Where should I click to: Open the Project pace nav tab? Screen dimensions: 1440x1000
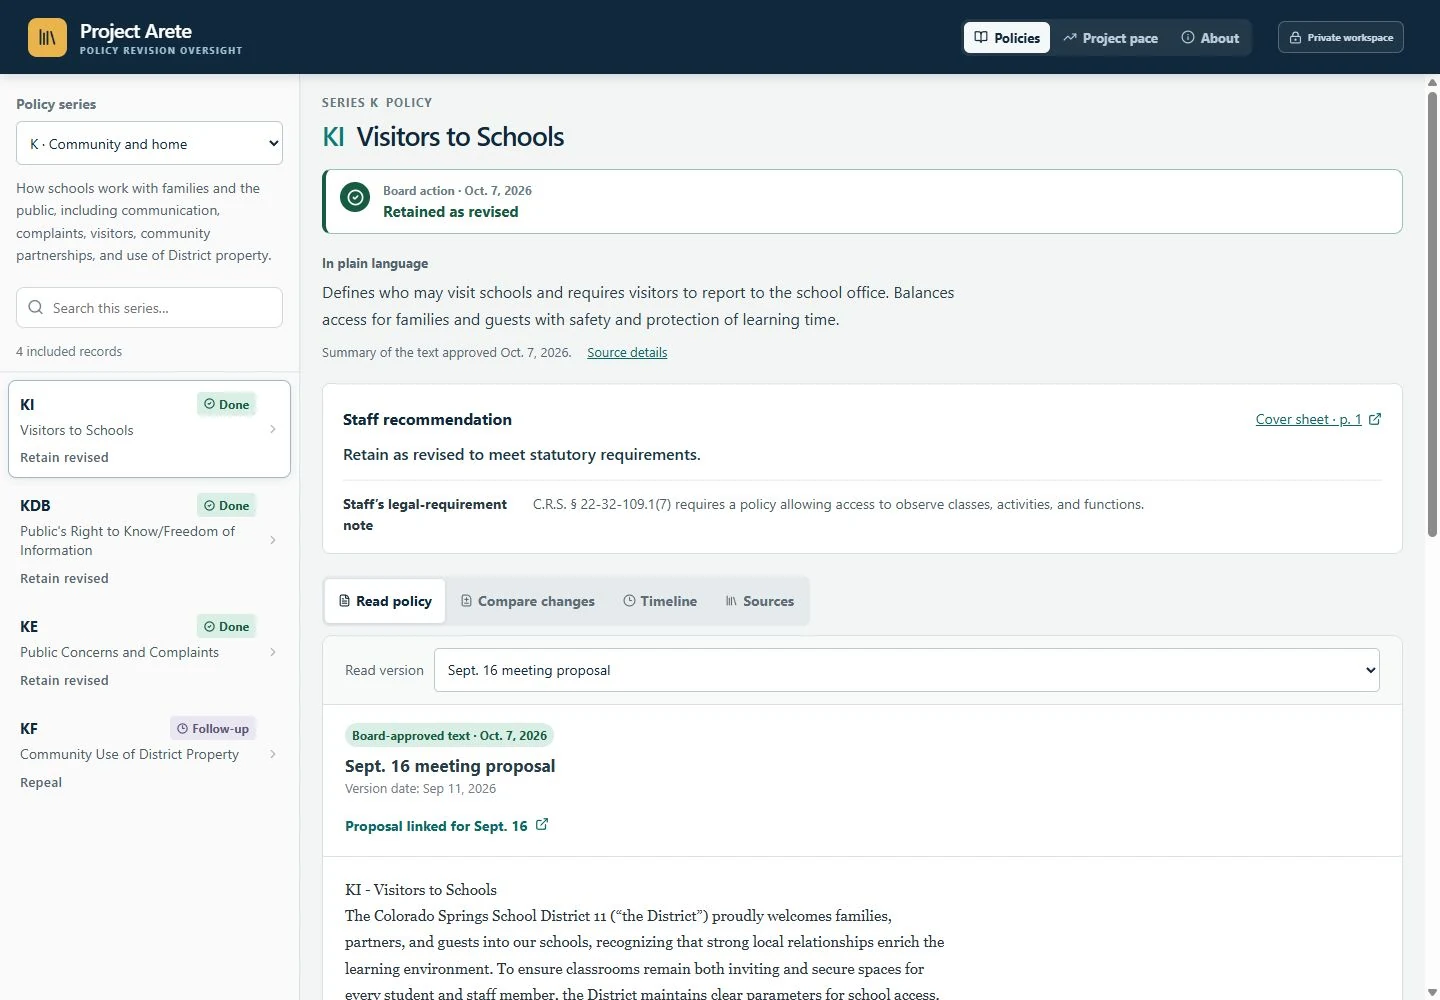pos(1110,38)
